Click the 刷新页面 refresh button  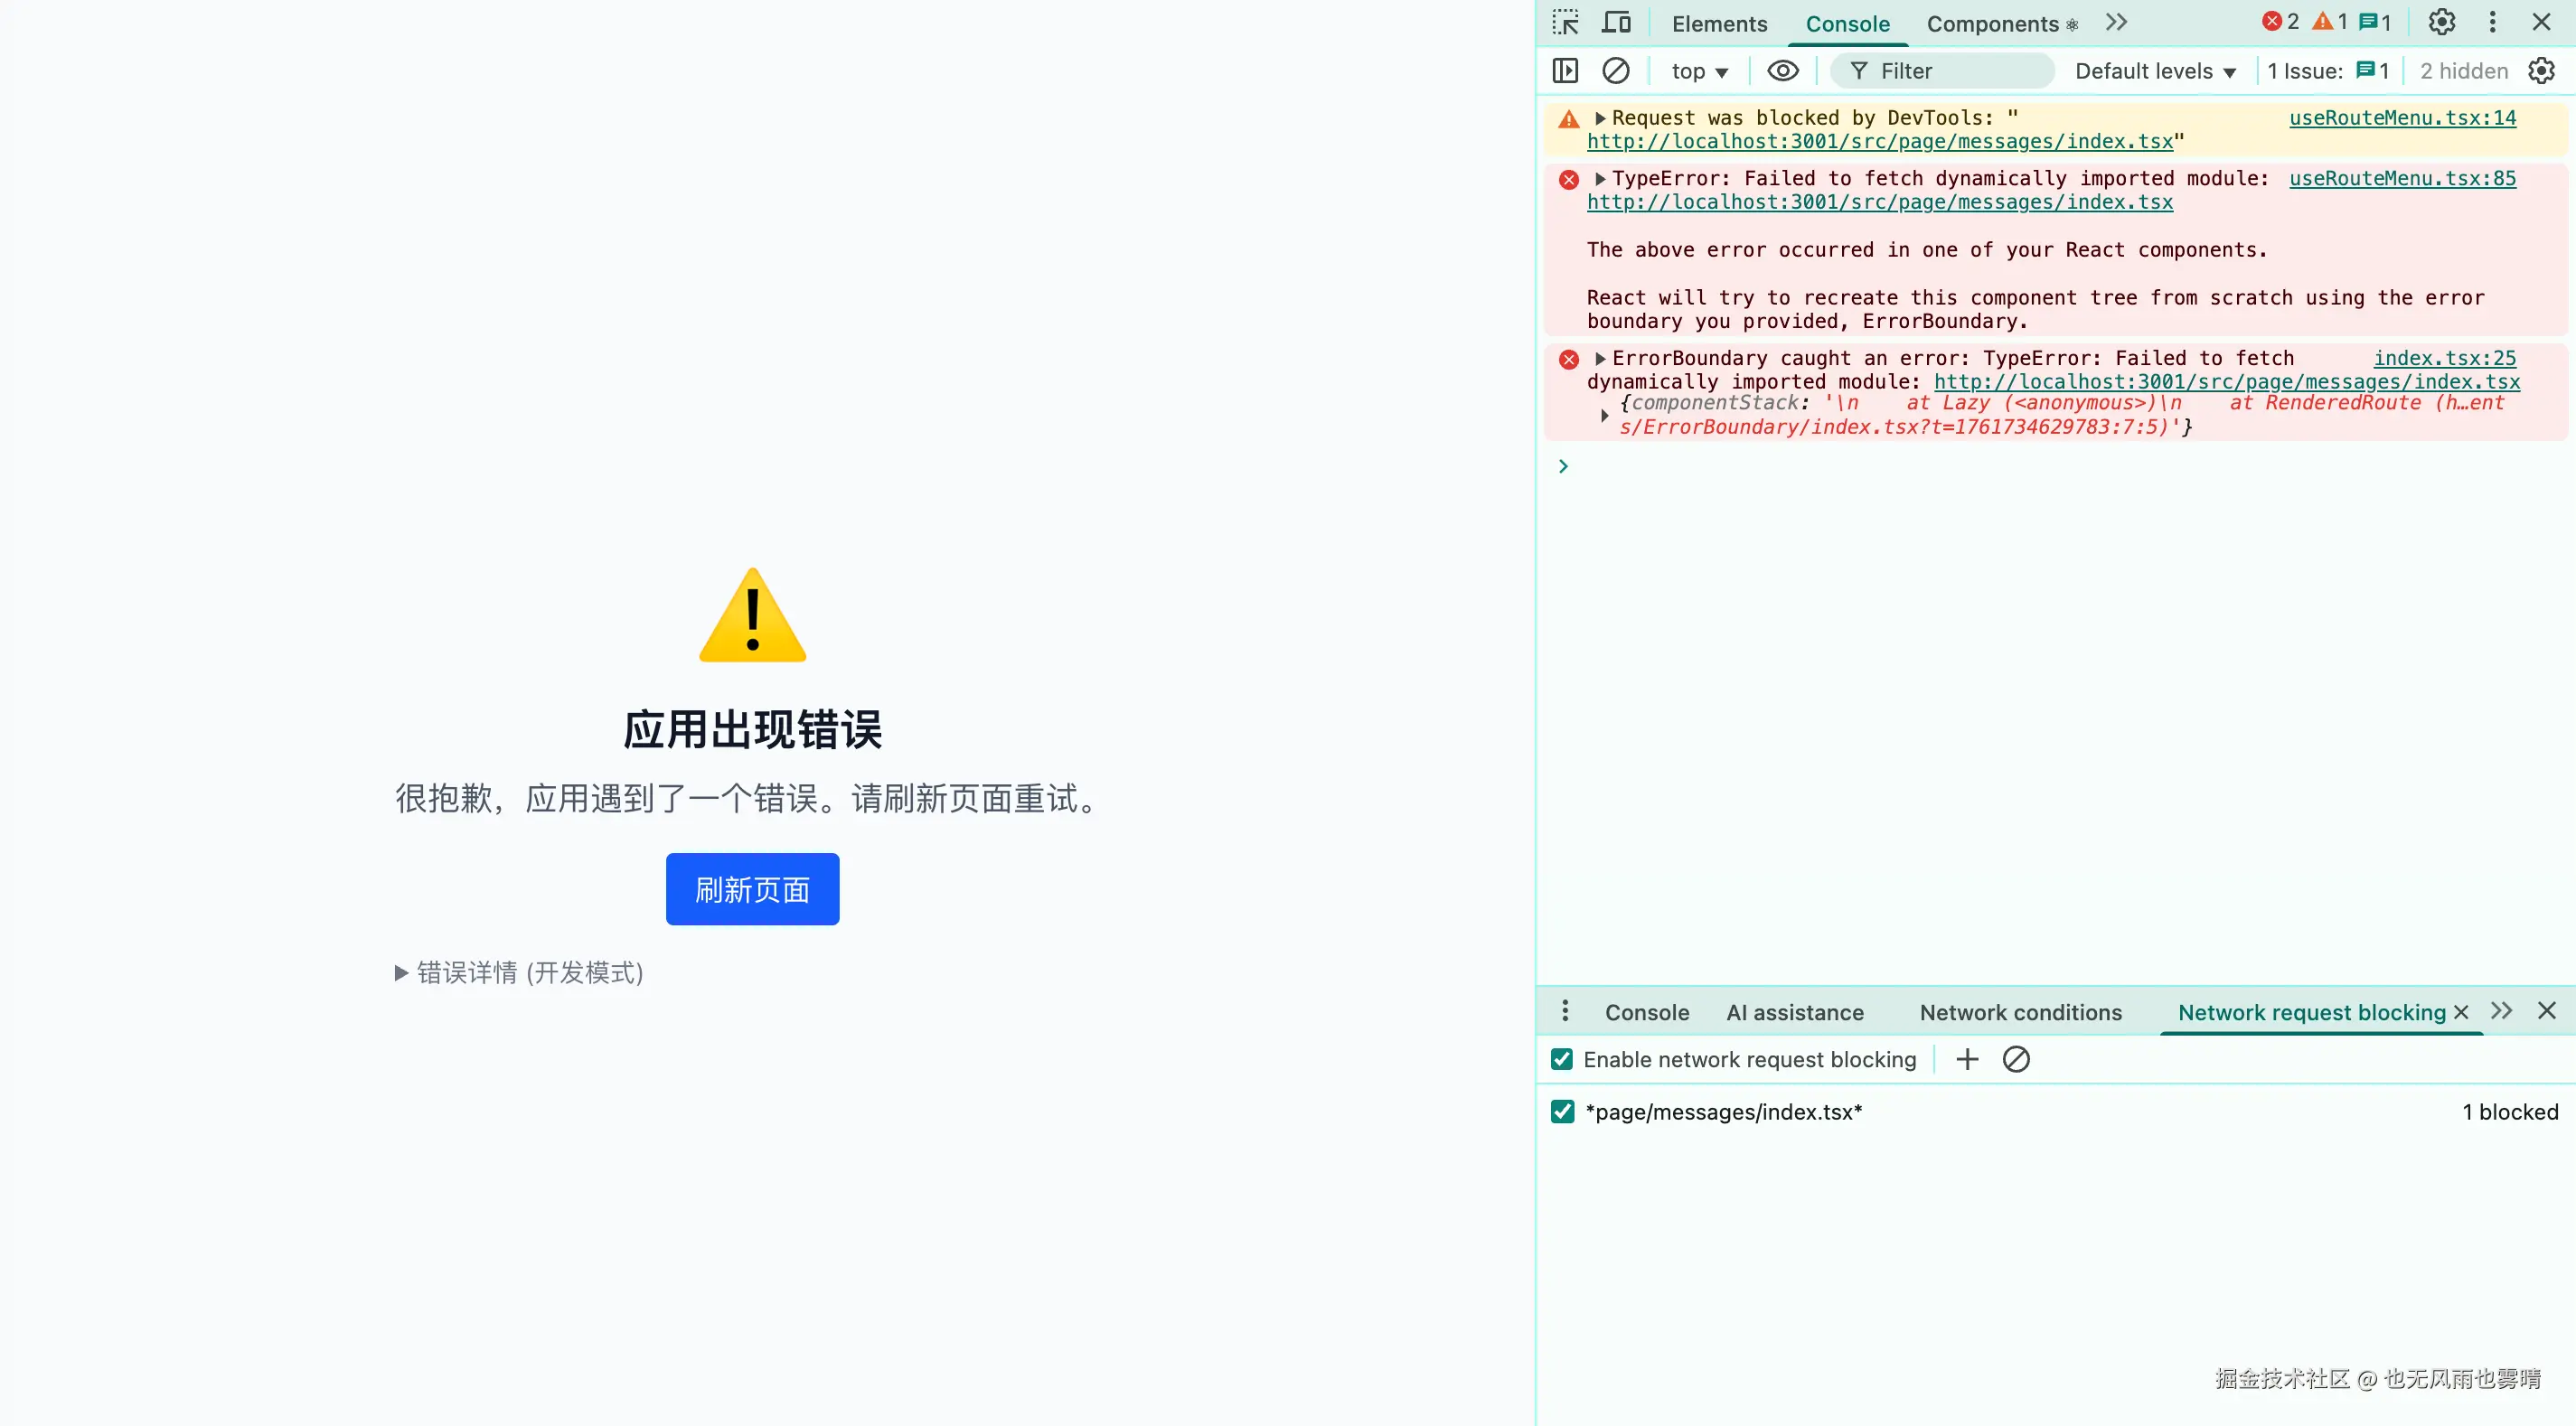pos(752,889)
